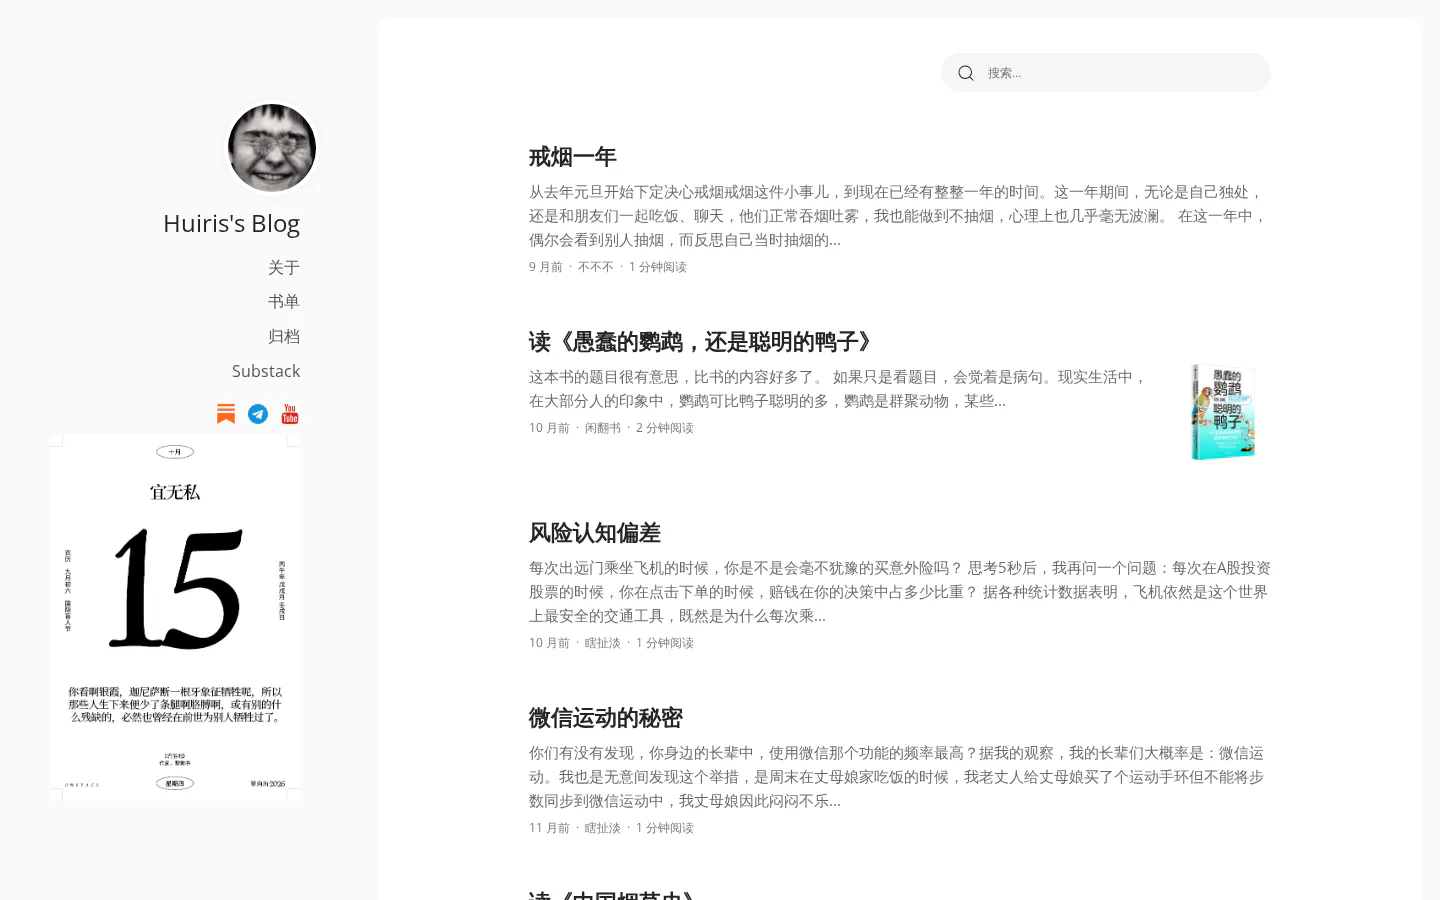The width and height of the screenshot is (1440, 900).
Task: Select the 不不不 category tag
Action: (x=596, y=267)
